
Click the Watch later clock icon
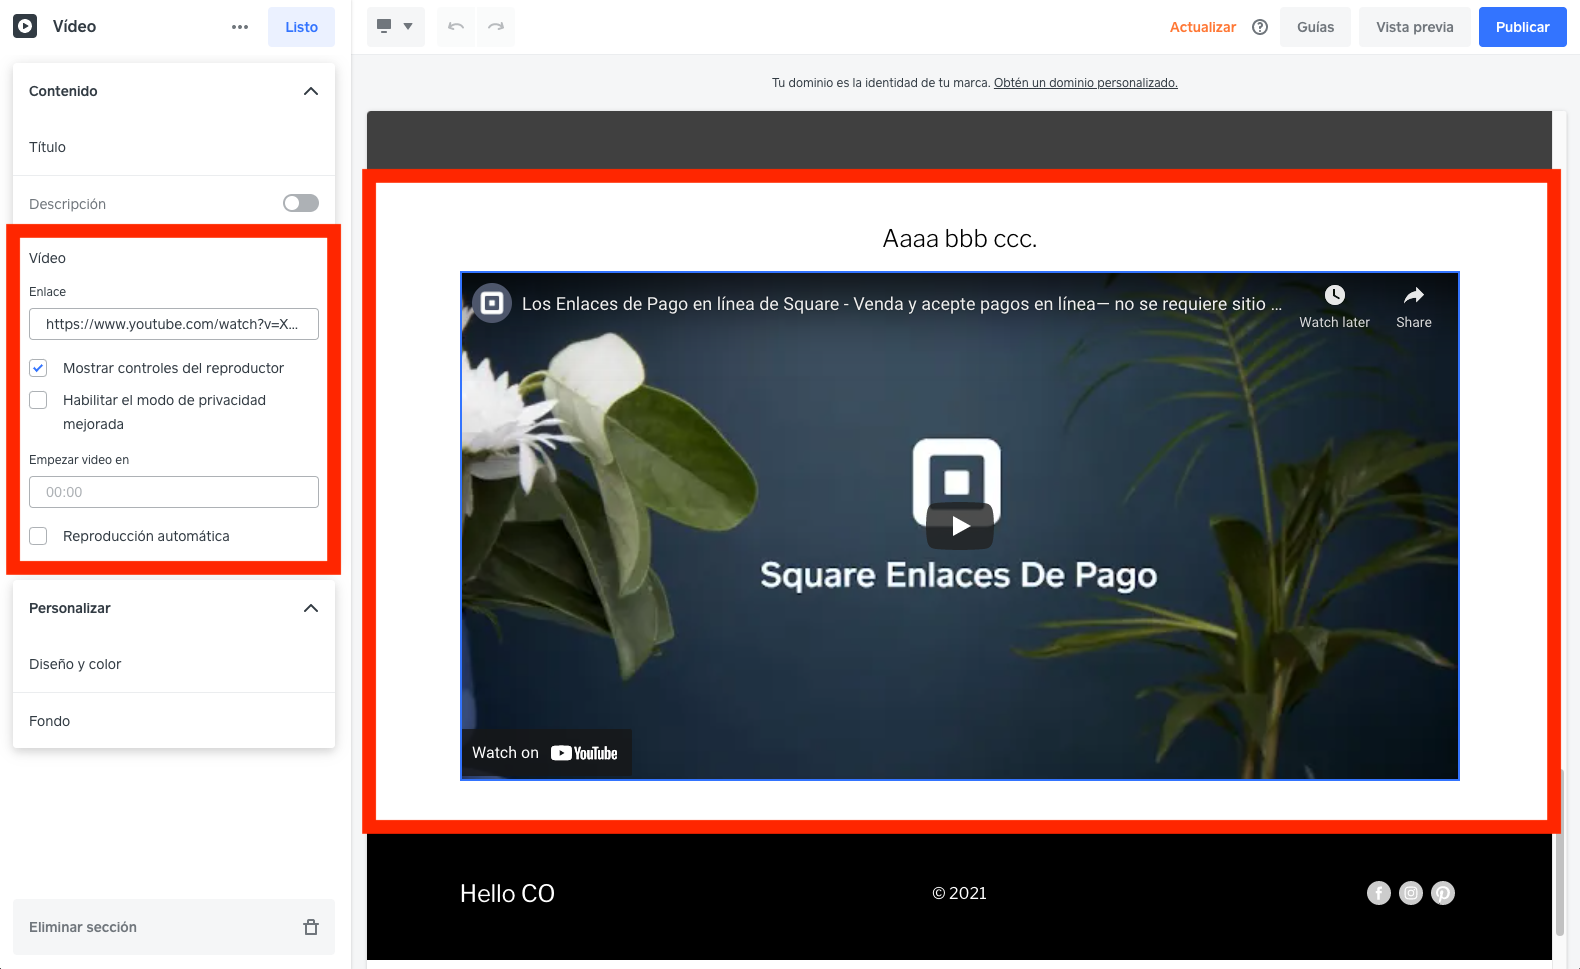[1335, 295]
